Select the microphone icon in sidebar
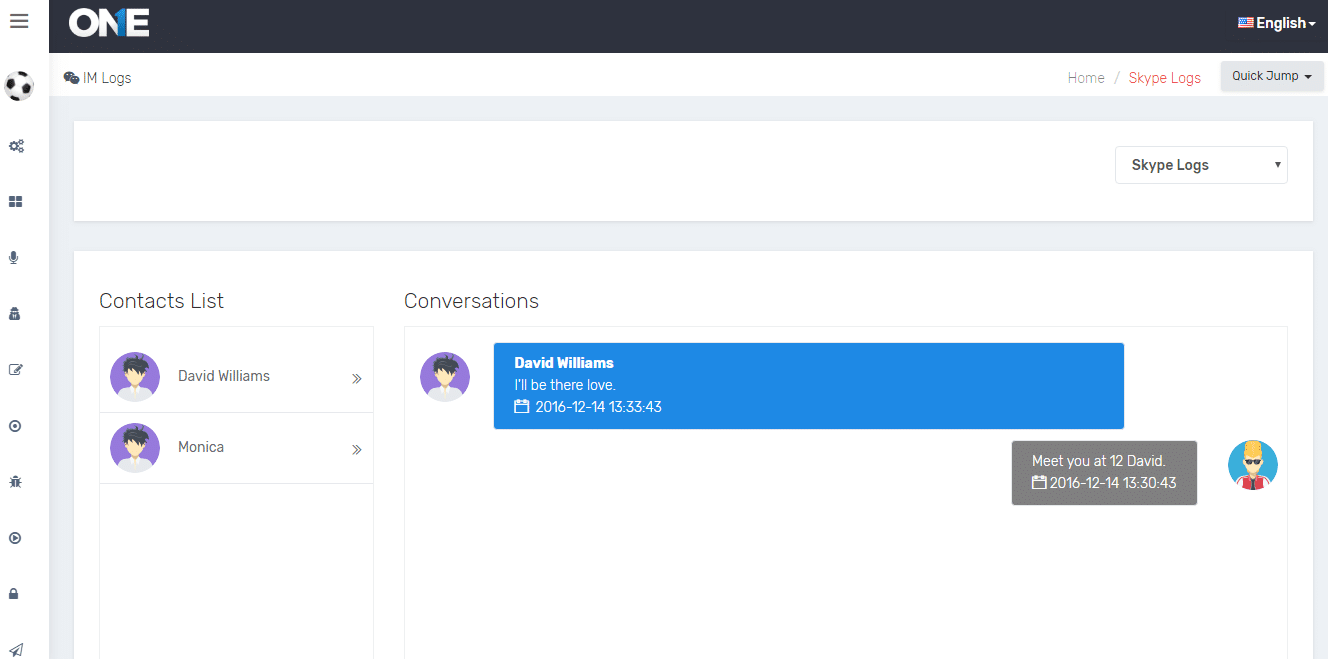This screenshot has height=659, width=1328. (15, 258)
